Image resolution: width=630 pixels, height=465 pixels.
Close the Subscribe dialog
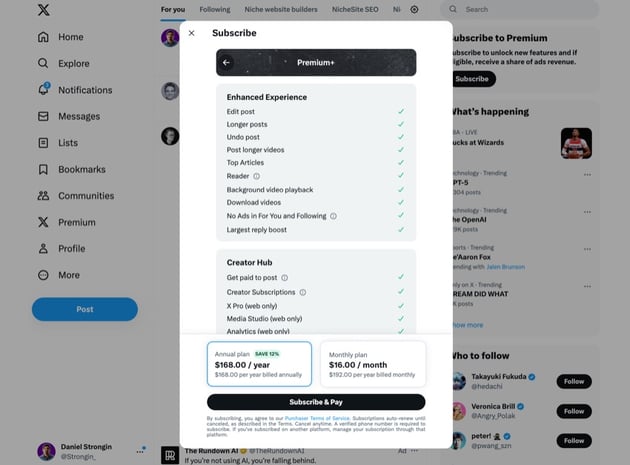(x=192, y=33)
